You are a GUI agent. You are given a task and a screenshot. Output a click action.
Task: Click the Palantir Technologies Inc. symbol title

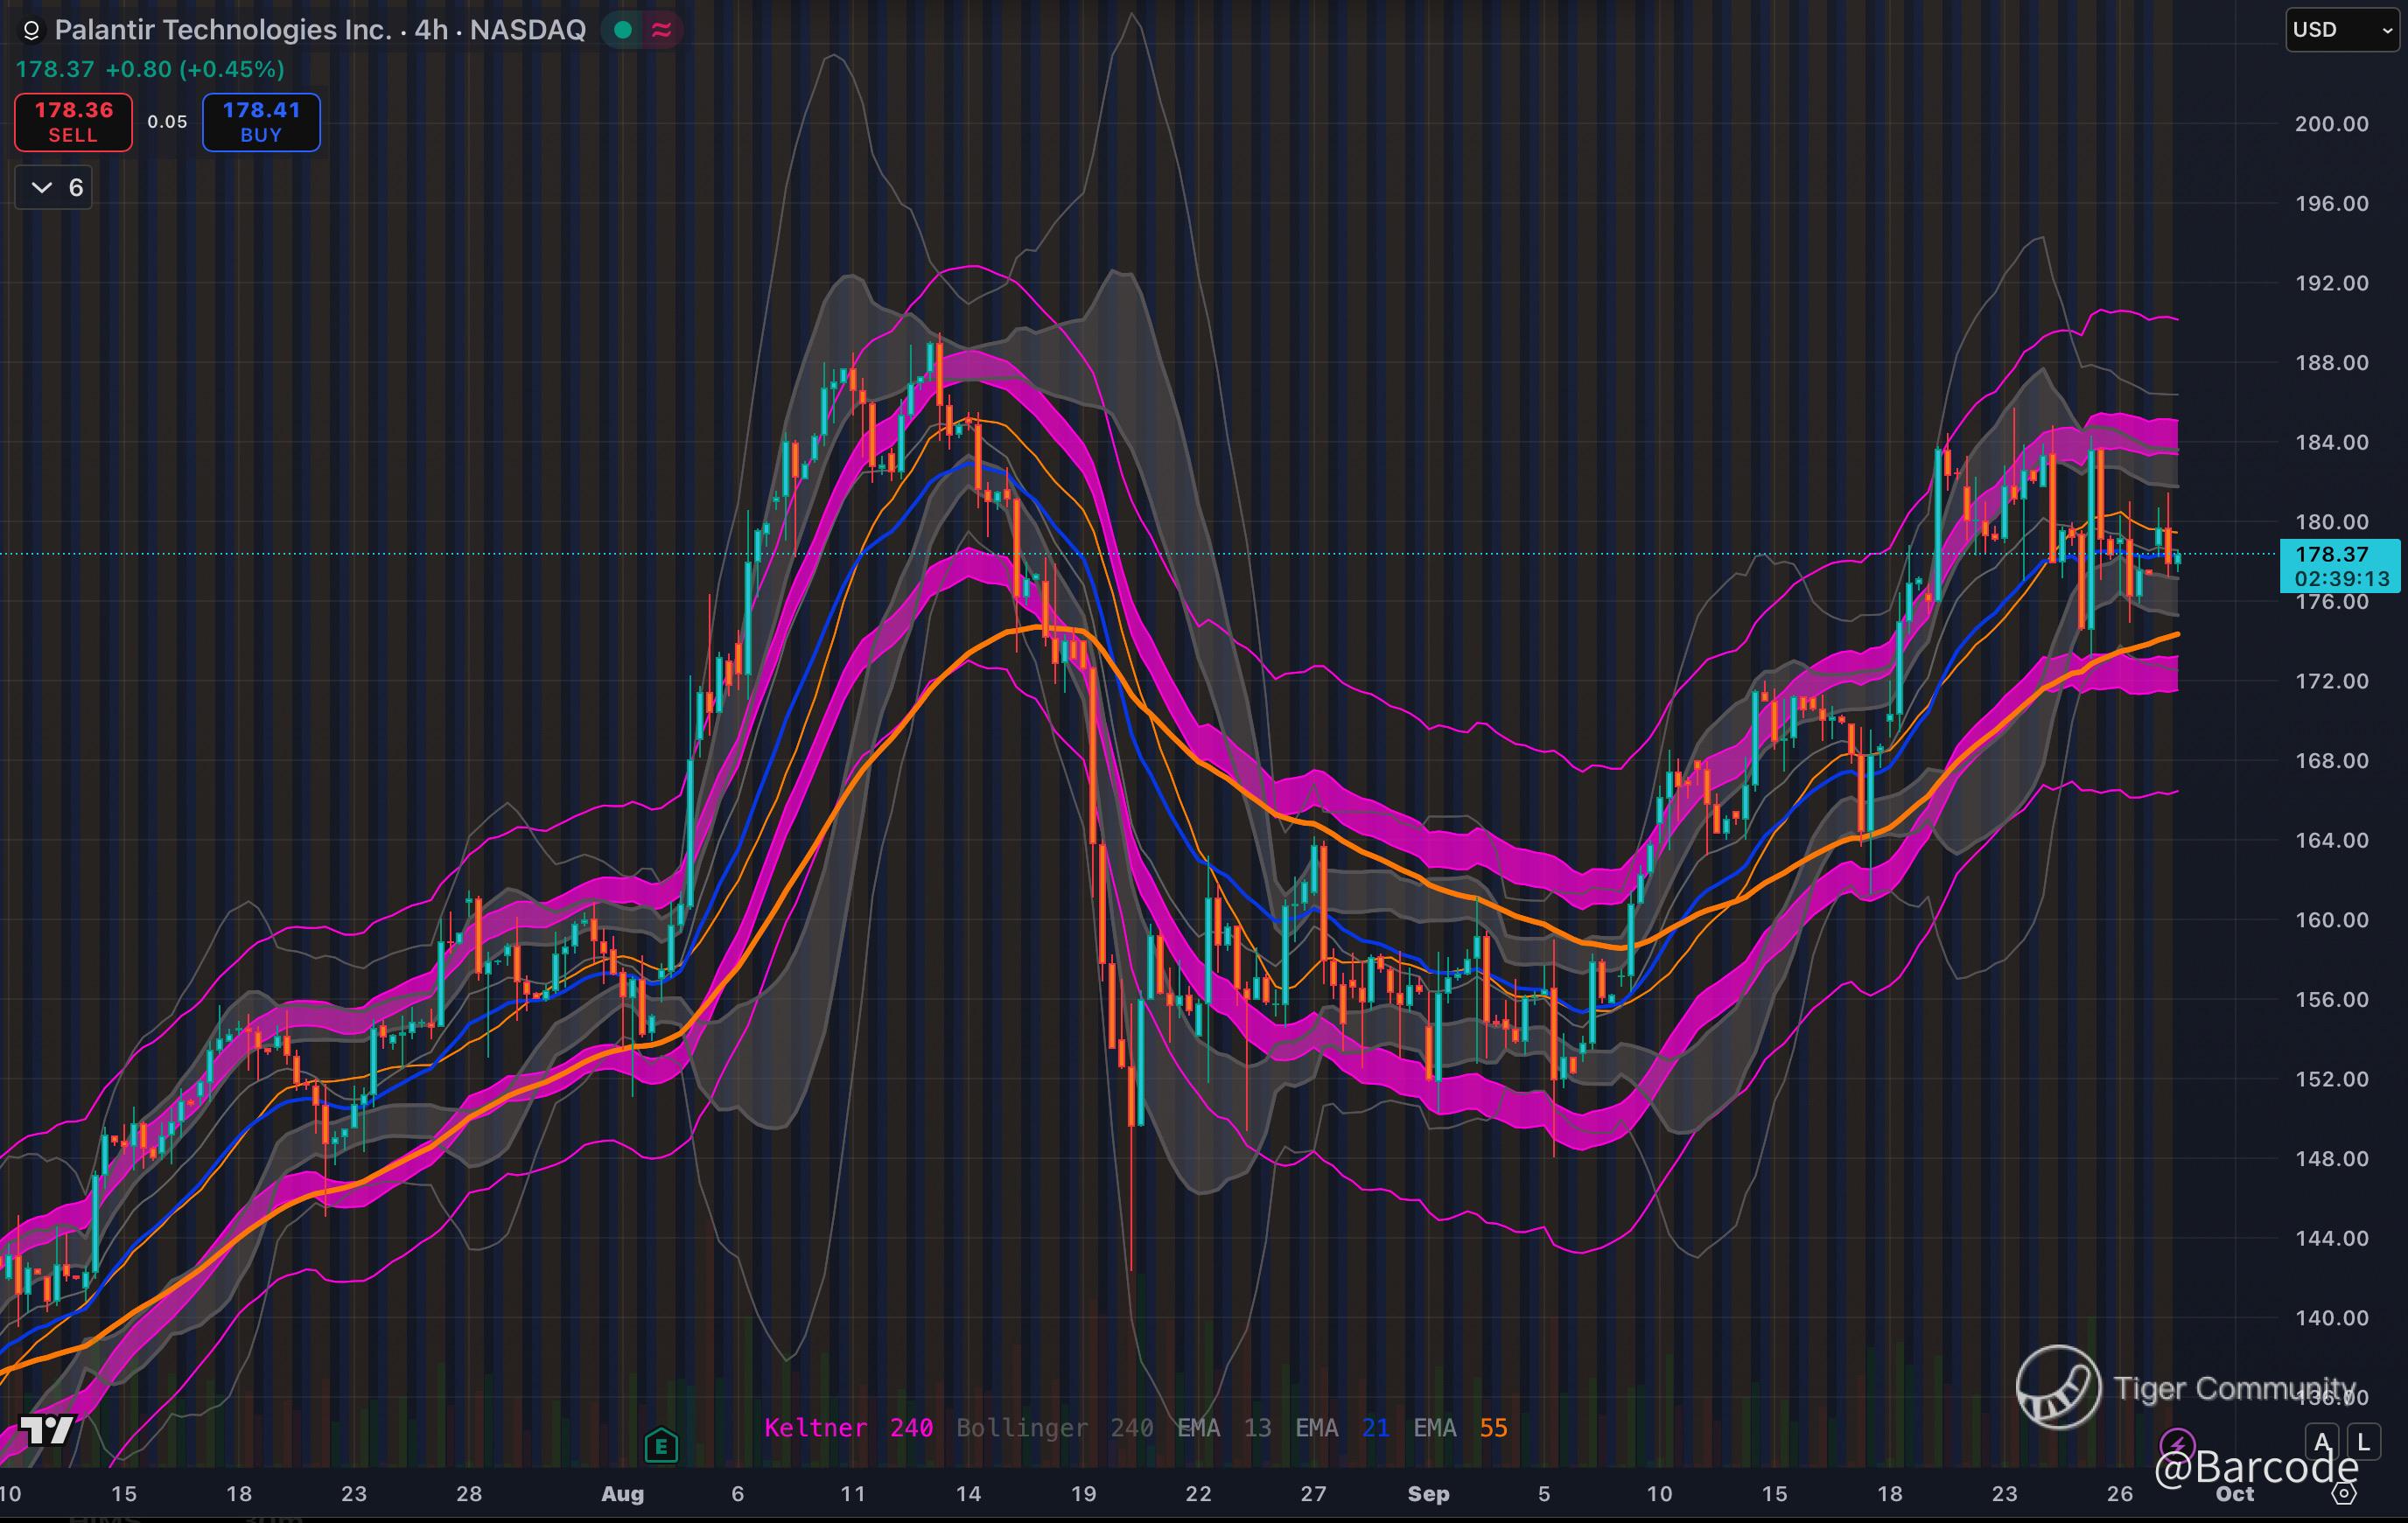point(222,30)
